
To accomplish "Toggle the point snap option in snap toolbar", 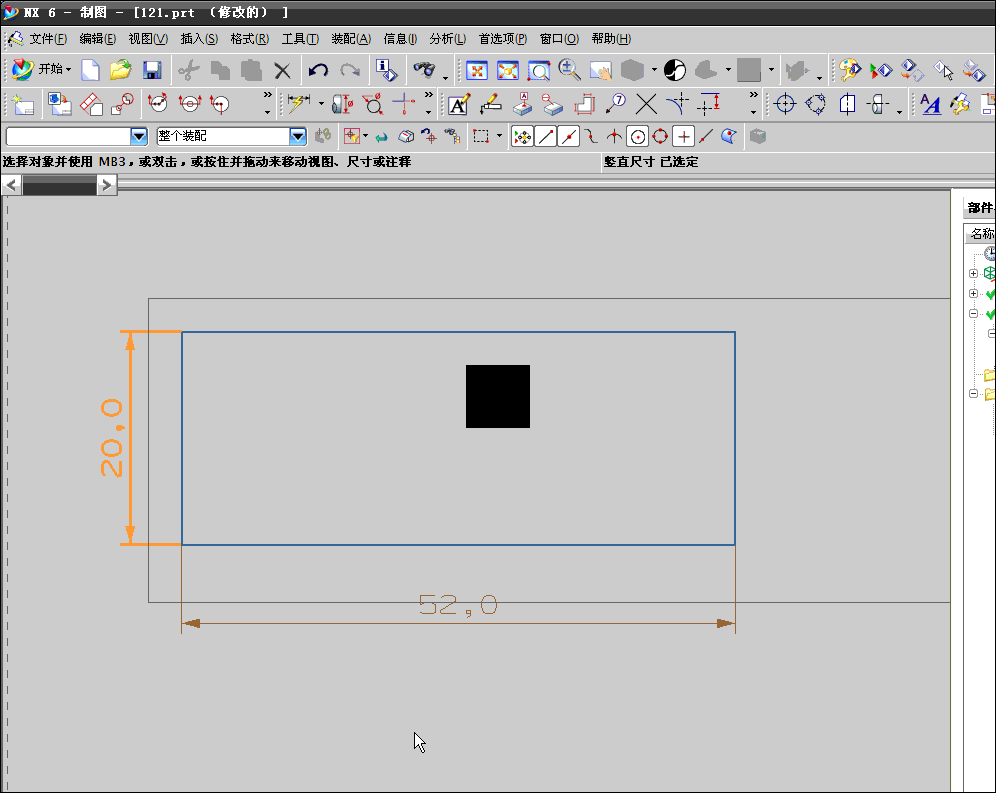I will [x=685, y=135].
